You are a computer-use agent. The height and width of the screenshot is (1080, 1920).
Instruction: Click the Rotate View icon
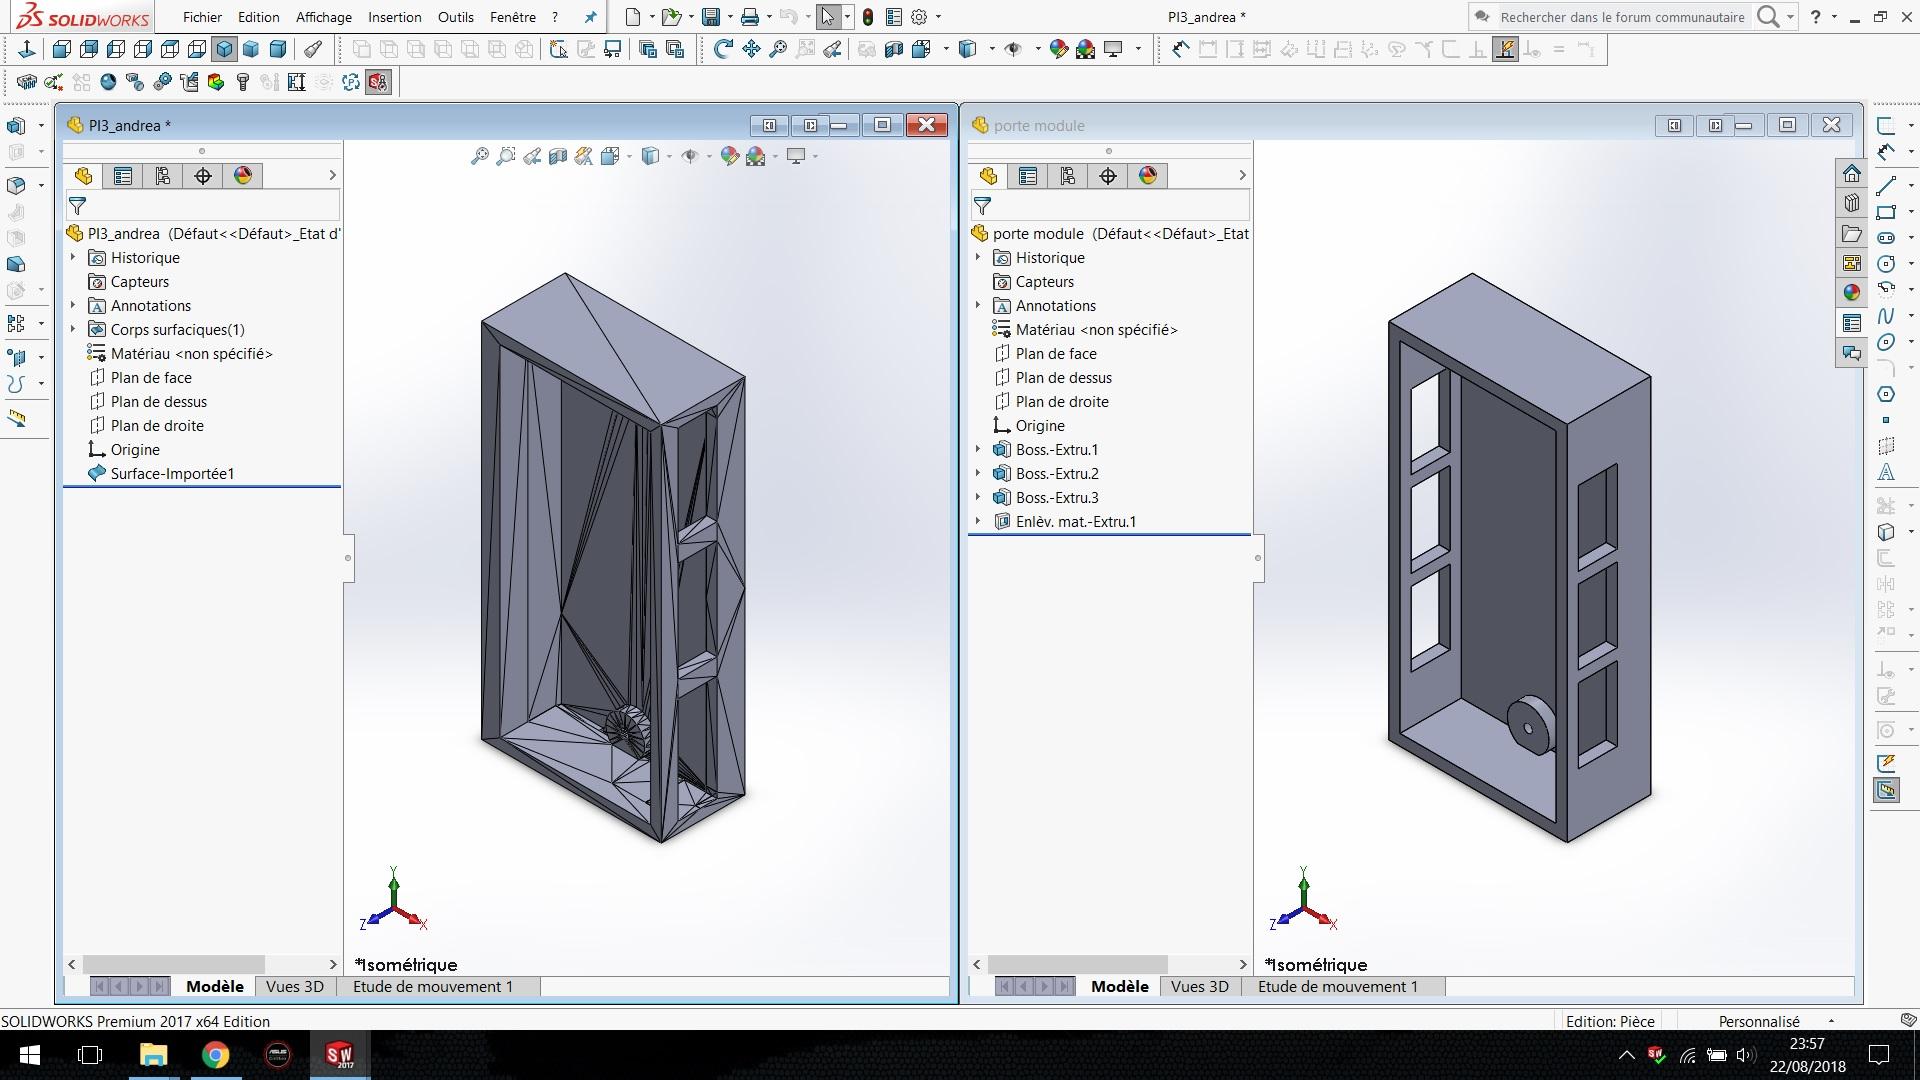pyautogui.click(x=723, y=49)
